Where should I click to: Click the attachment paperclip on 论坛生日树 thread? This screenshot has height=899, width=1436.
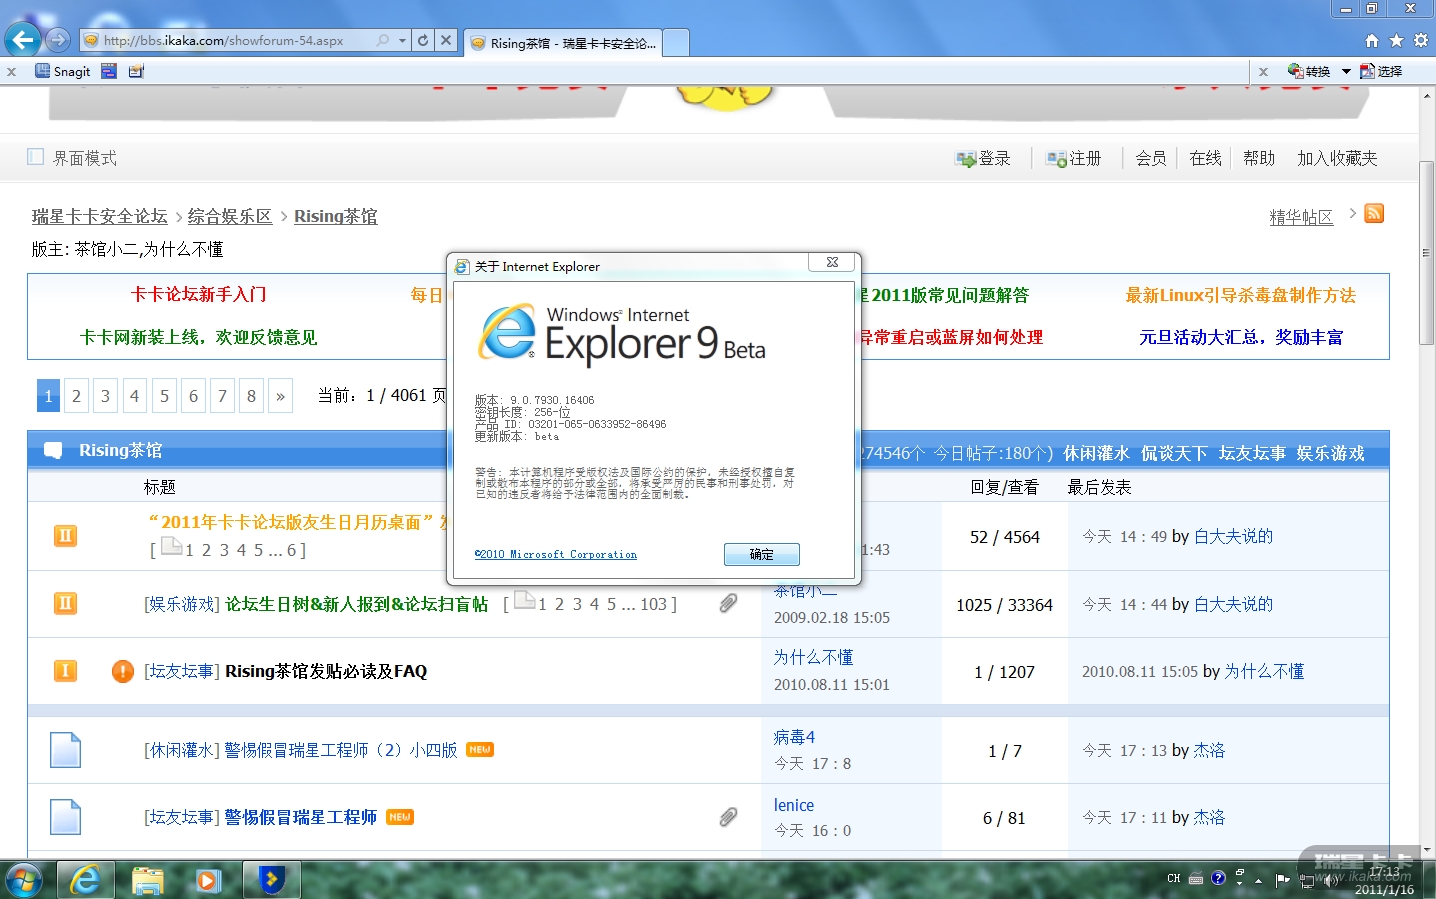pyautogui.click(x=728, y=603)
